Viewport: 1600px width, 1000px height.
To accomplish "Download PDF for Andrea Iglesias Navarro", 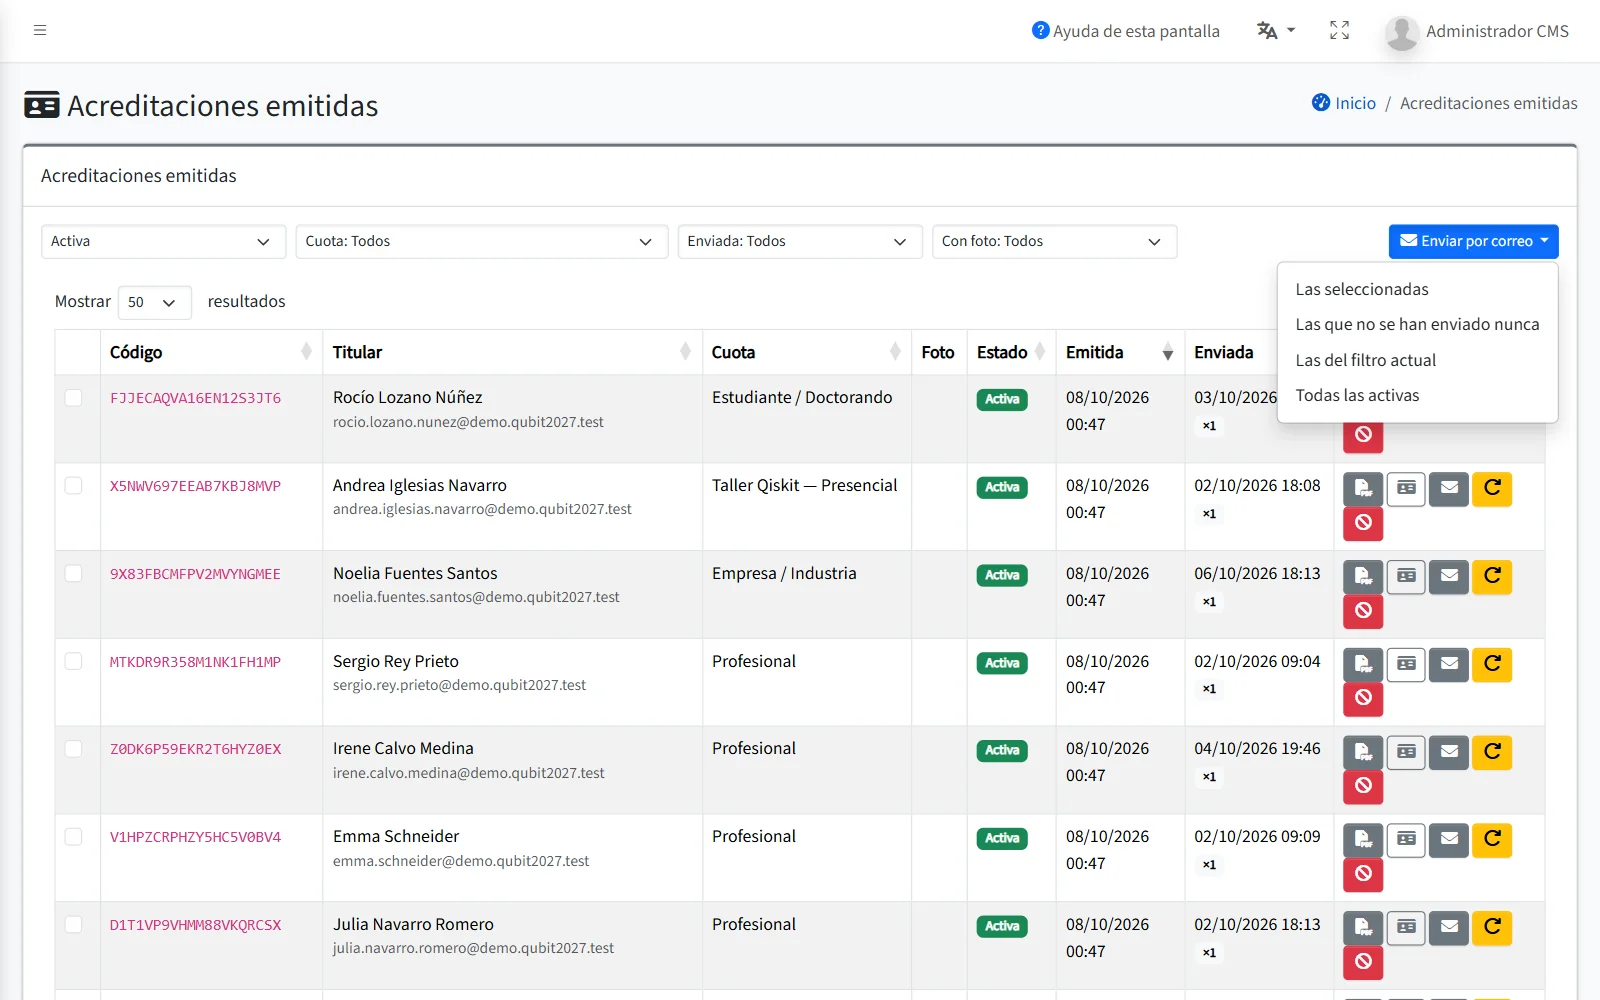I will 1363,489.
